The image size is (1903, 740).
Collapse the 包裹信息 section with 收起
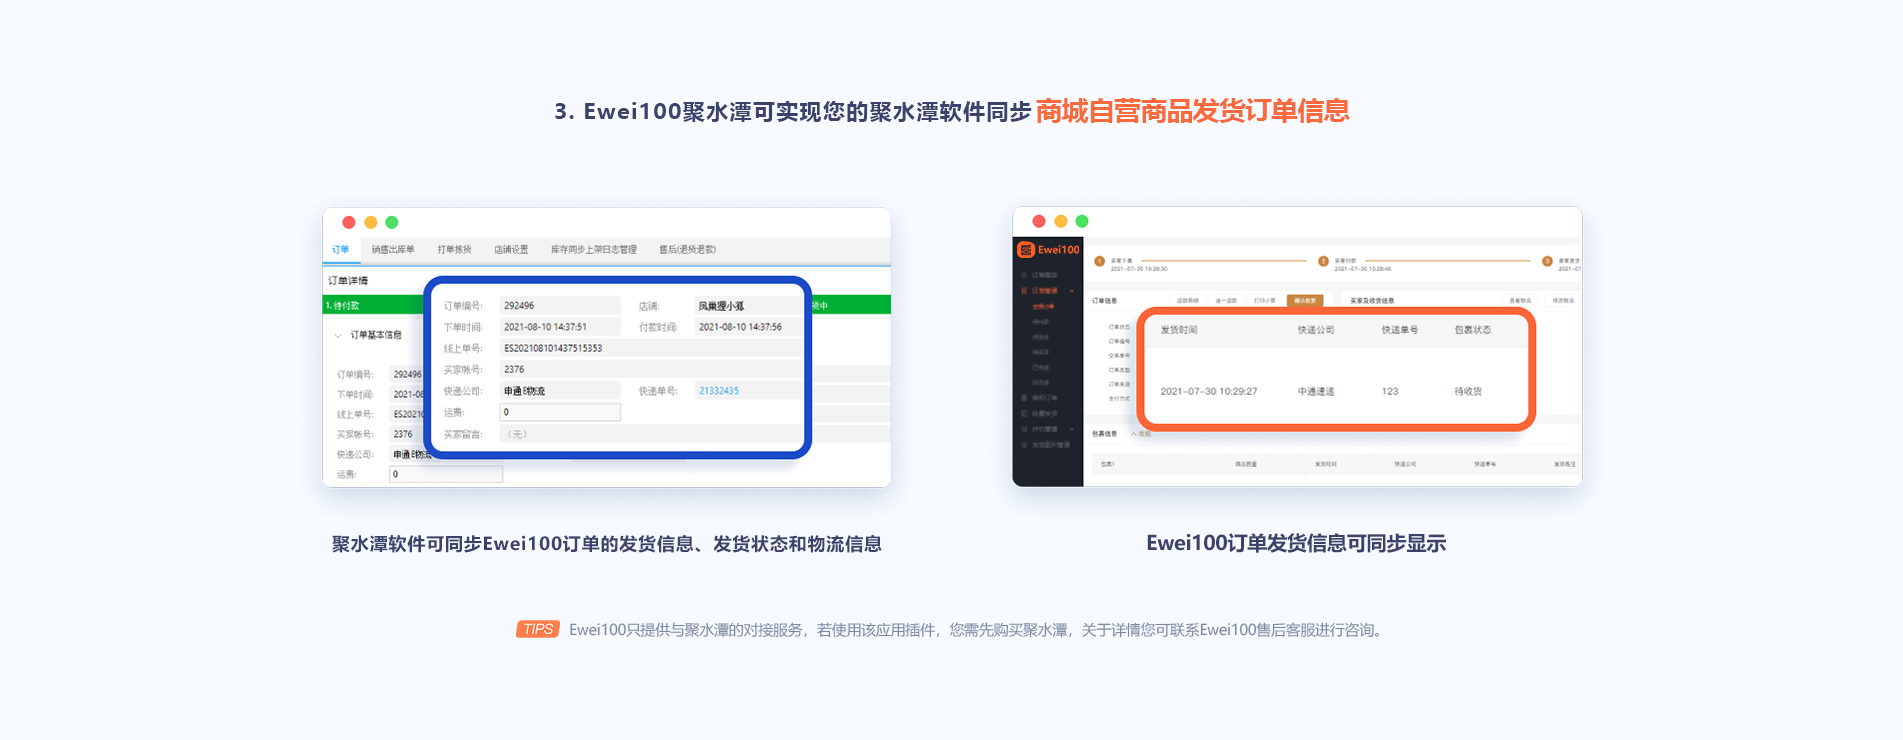[1141, 434]
